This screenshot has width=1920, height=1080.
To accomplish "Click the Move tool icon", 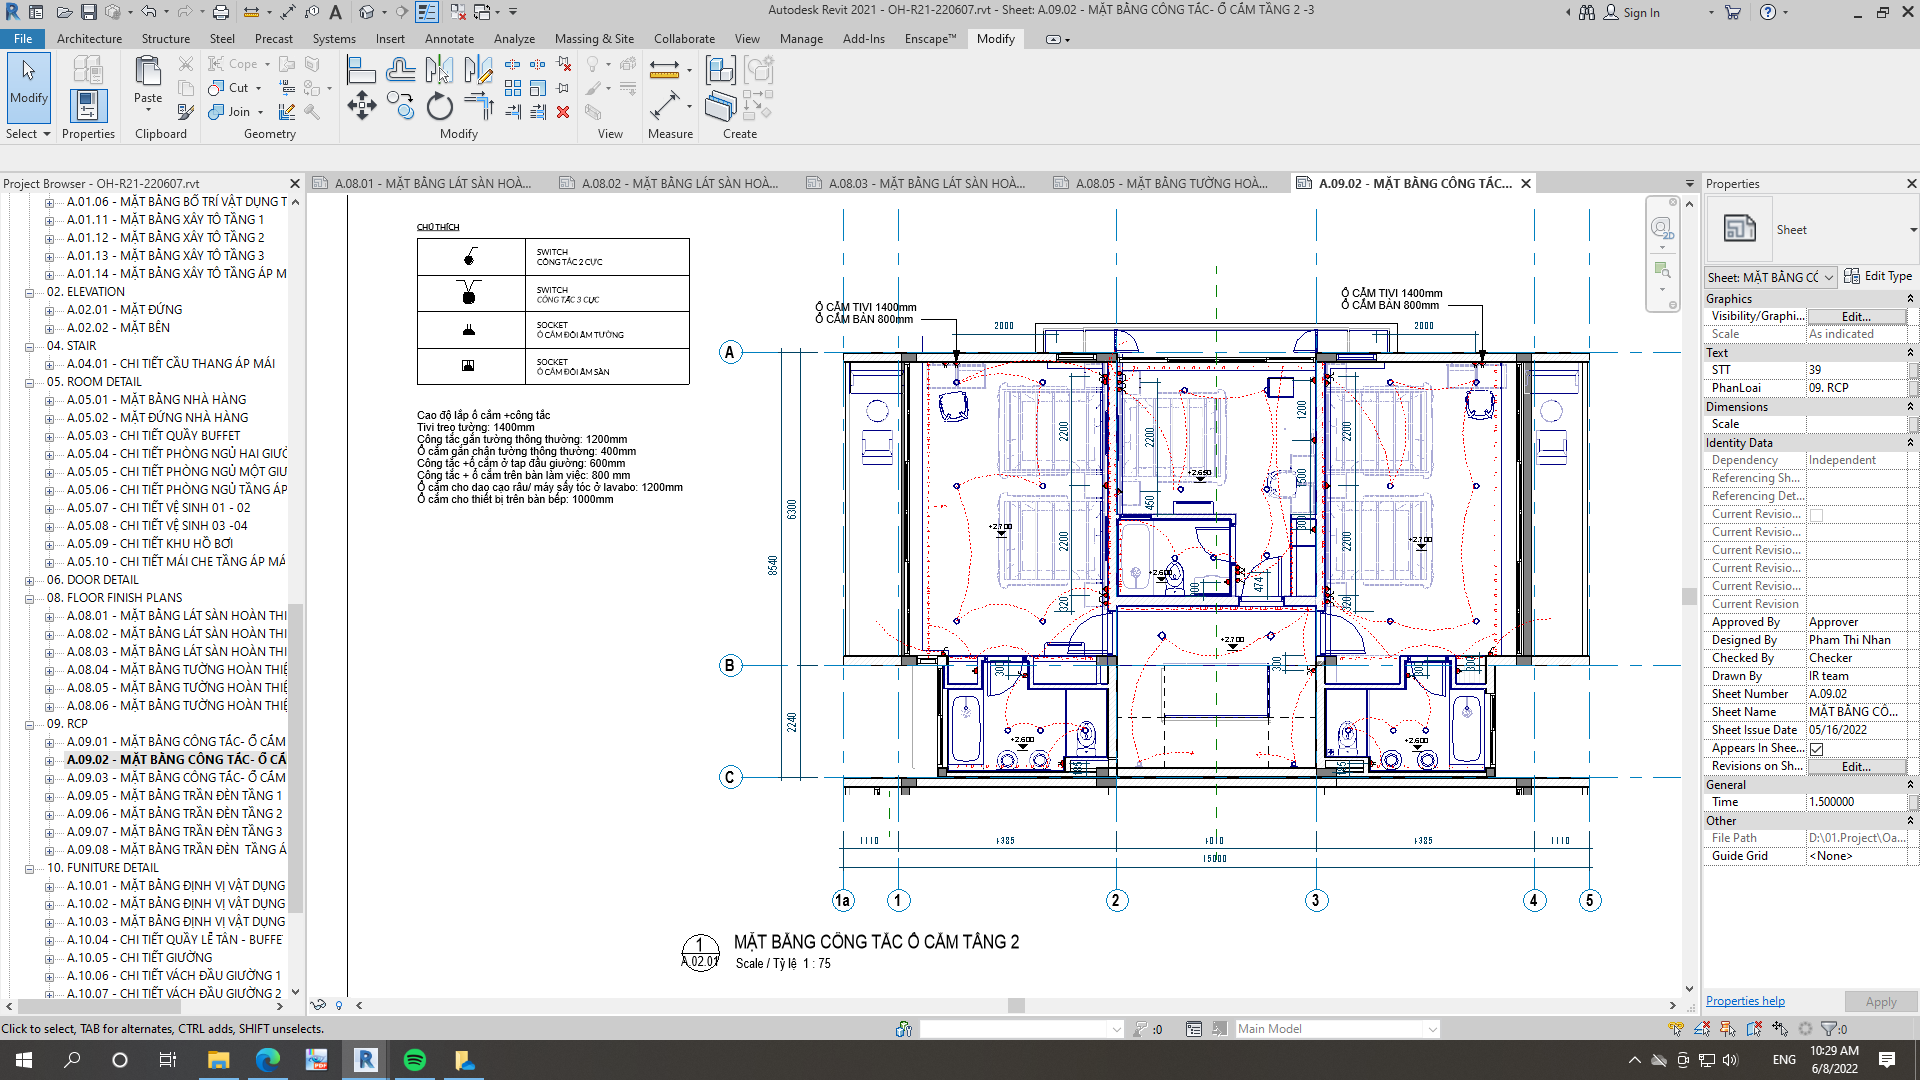I will (x=361, y=105).
